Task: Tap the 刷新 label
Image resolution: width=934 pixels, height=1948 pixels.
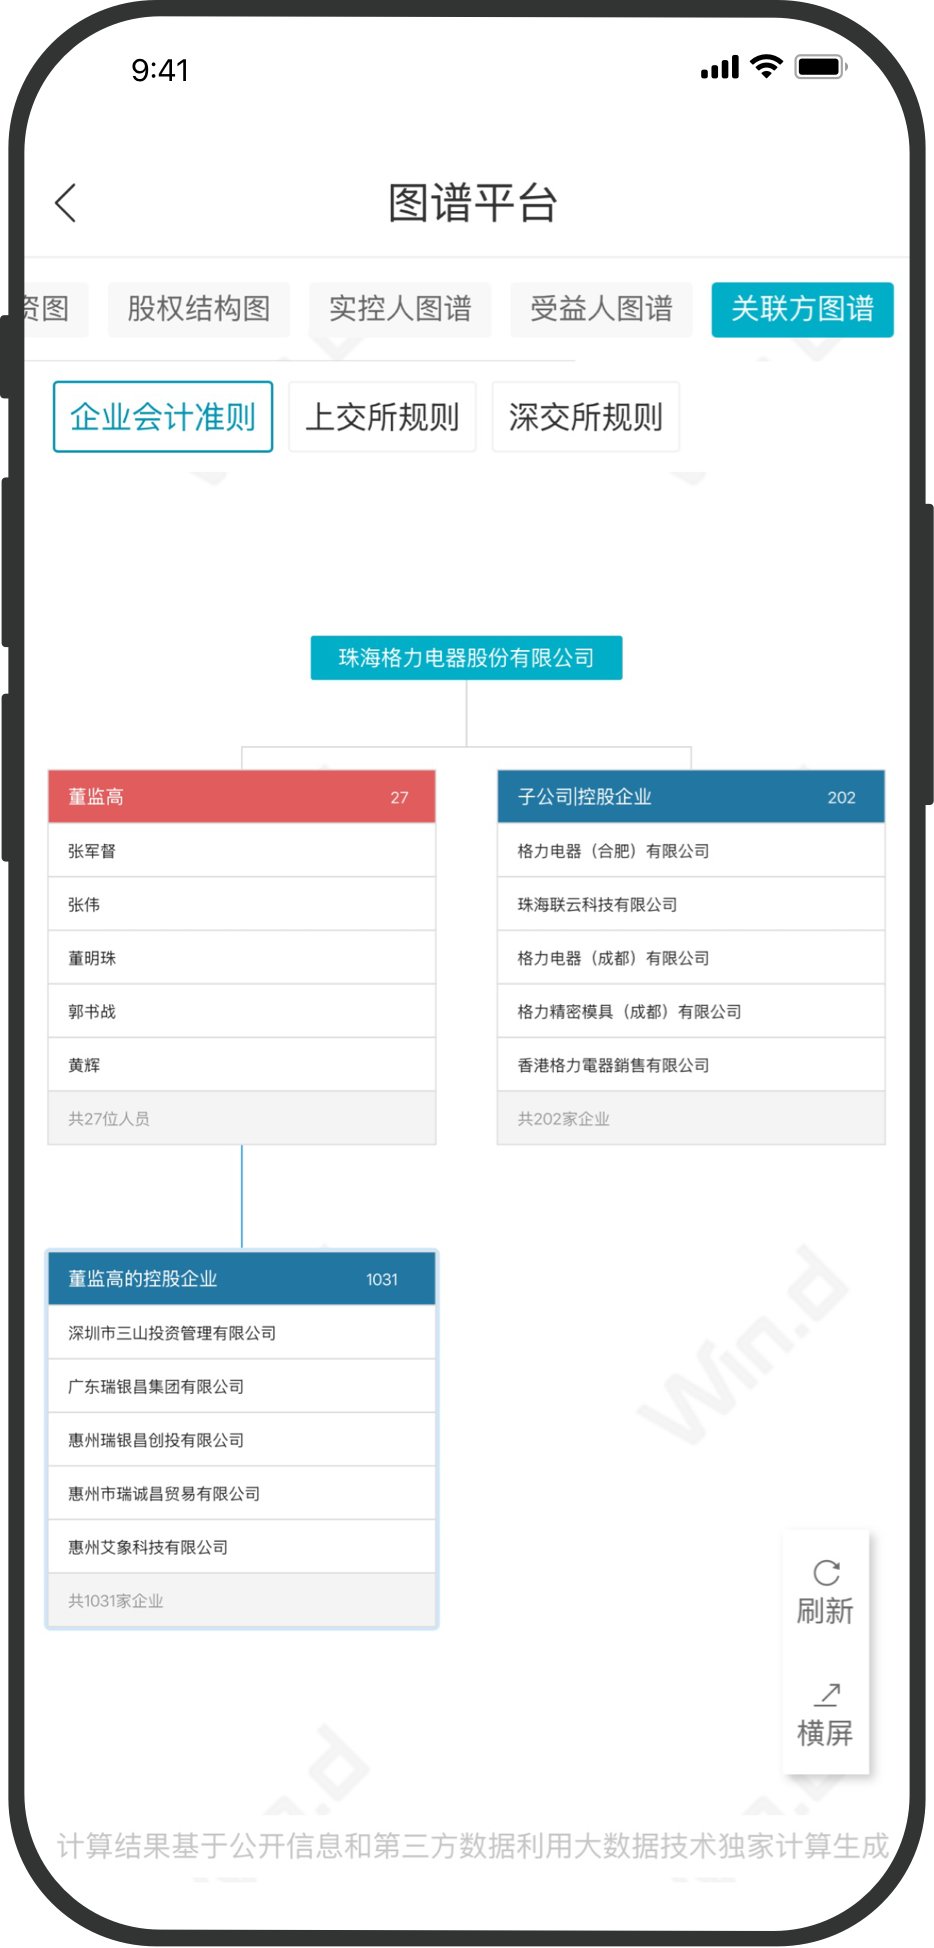Action: 825,1611
